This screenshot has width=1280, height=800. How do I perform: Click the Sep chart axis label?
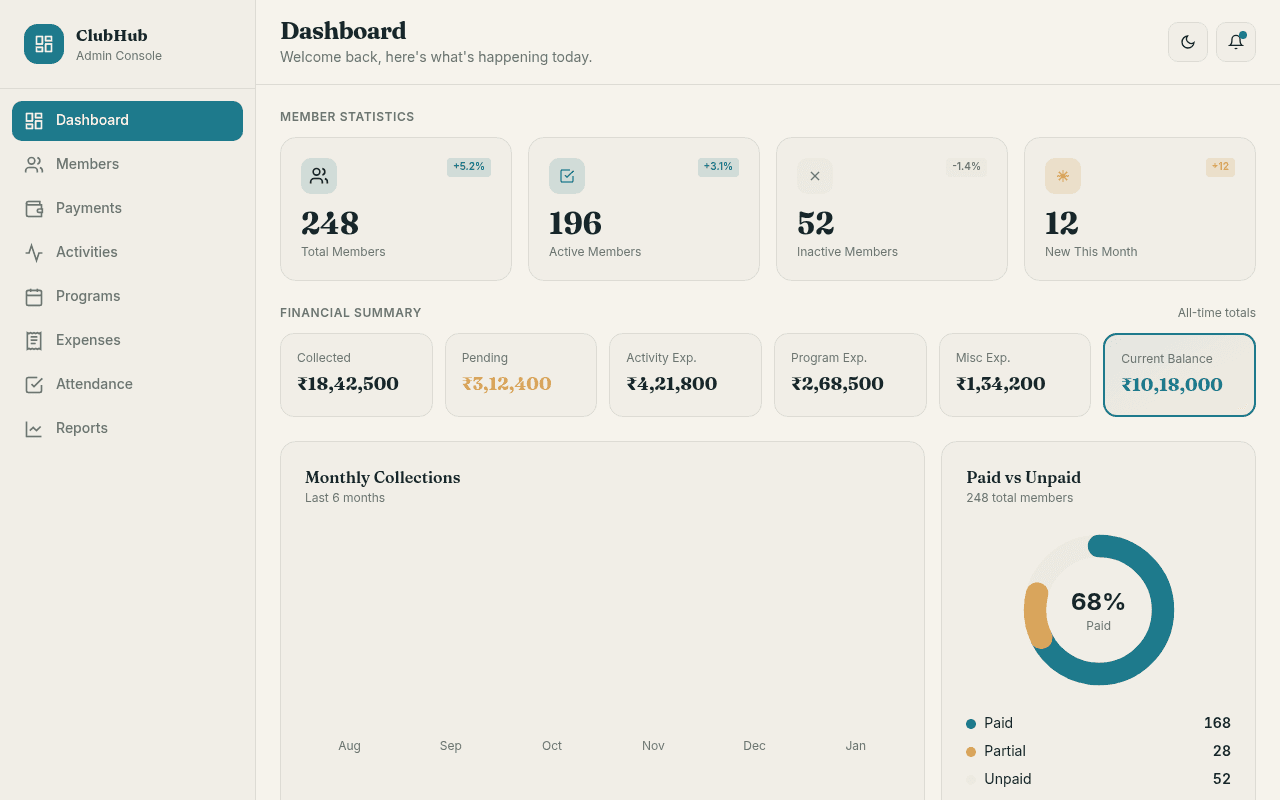point(451,746)
